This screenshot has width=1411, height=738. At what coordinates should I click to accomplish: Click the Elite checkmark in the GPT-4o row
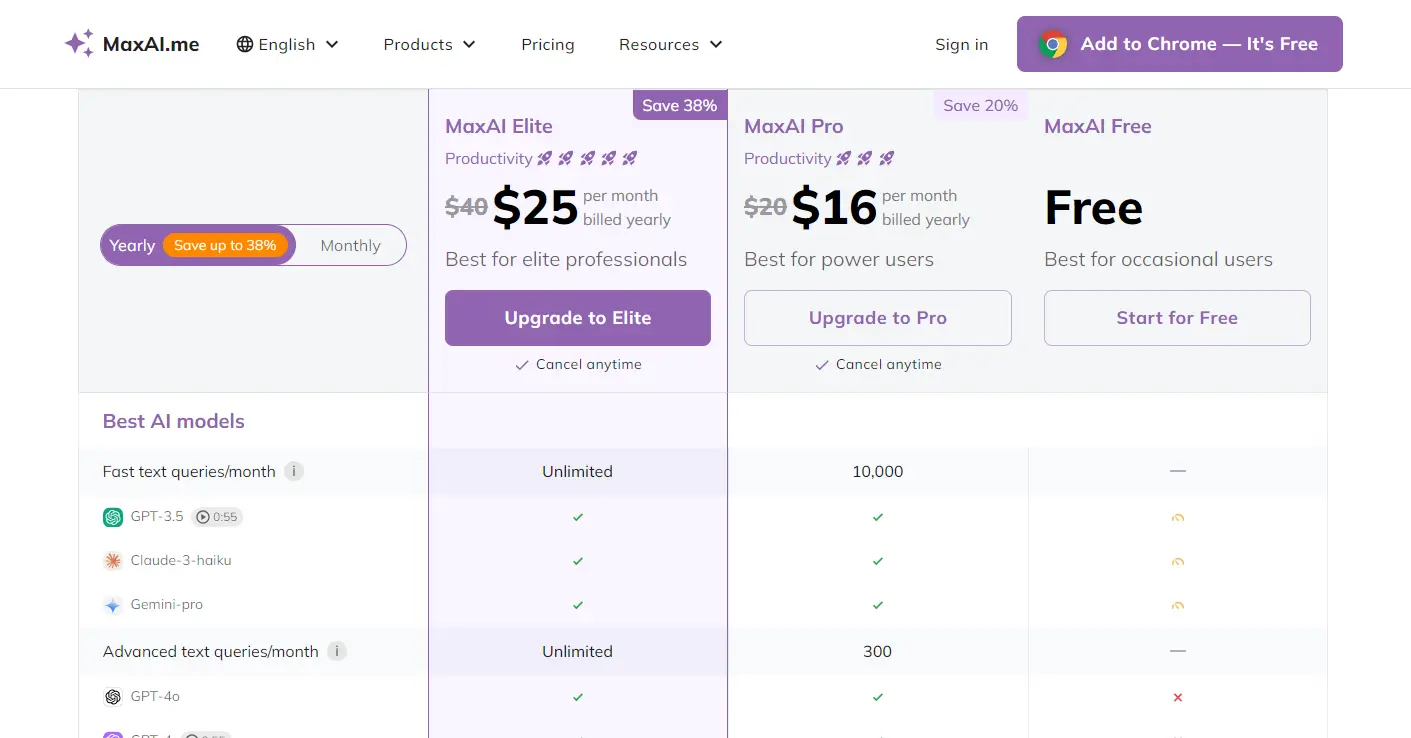pos(578,697)
